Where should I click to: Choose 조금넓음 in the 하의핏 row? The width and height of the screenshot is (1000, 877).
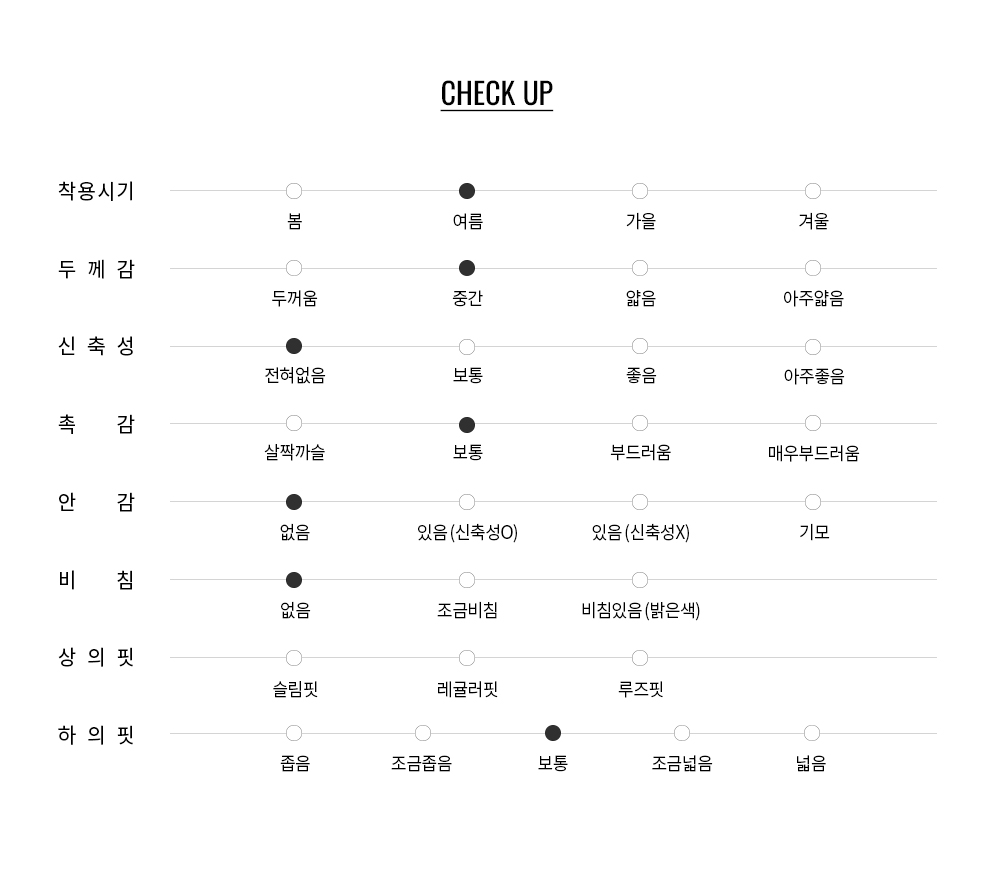point(682,734)
